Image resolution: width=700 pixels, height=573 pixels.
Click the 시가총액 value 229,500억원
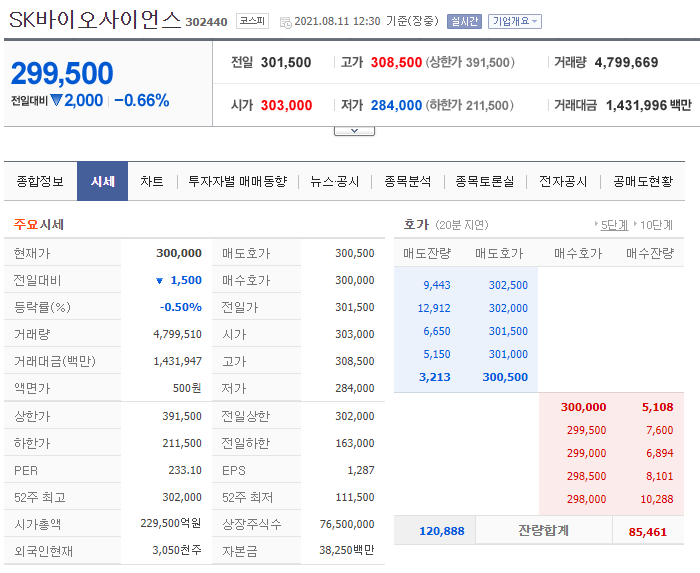point(171,523)
